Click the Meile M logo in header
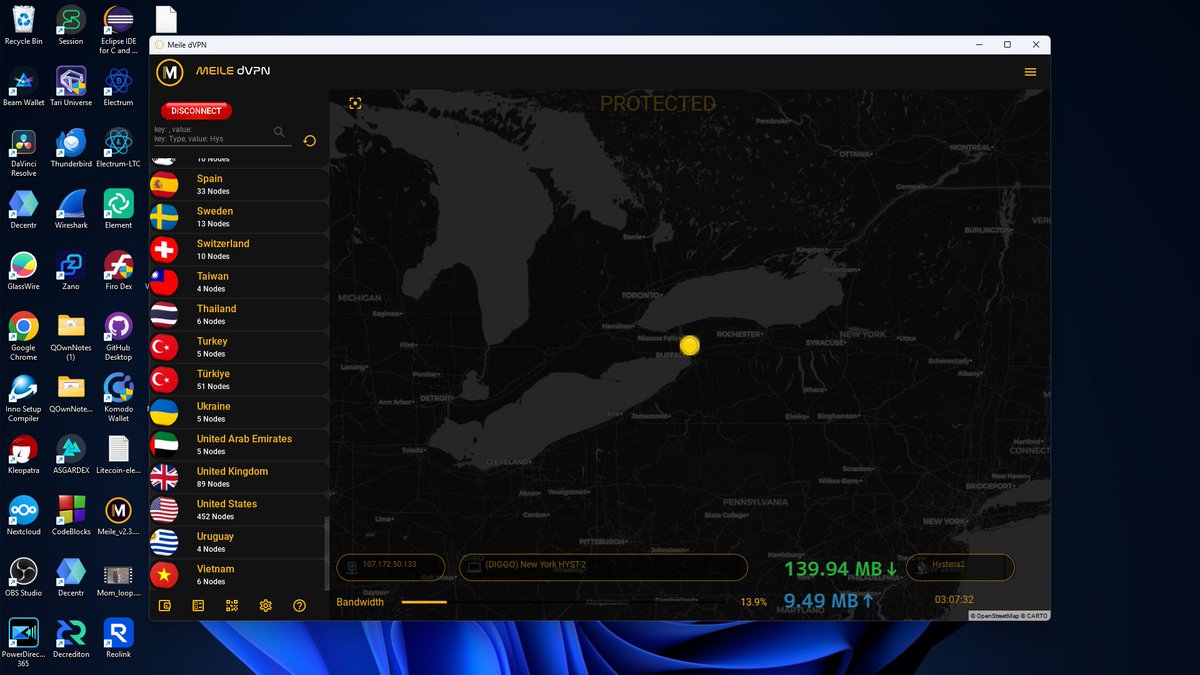Viewport: 1200px width, 675px height. pos(171,72)
